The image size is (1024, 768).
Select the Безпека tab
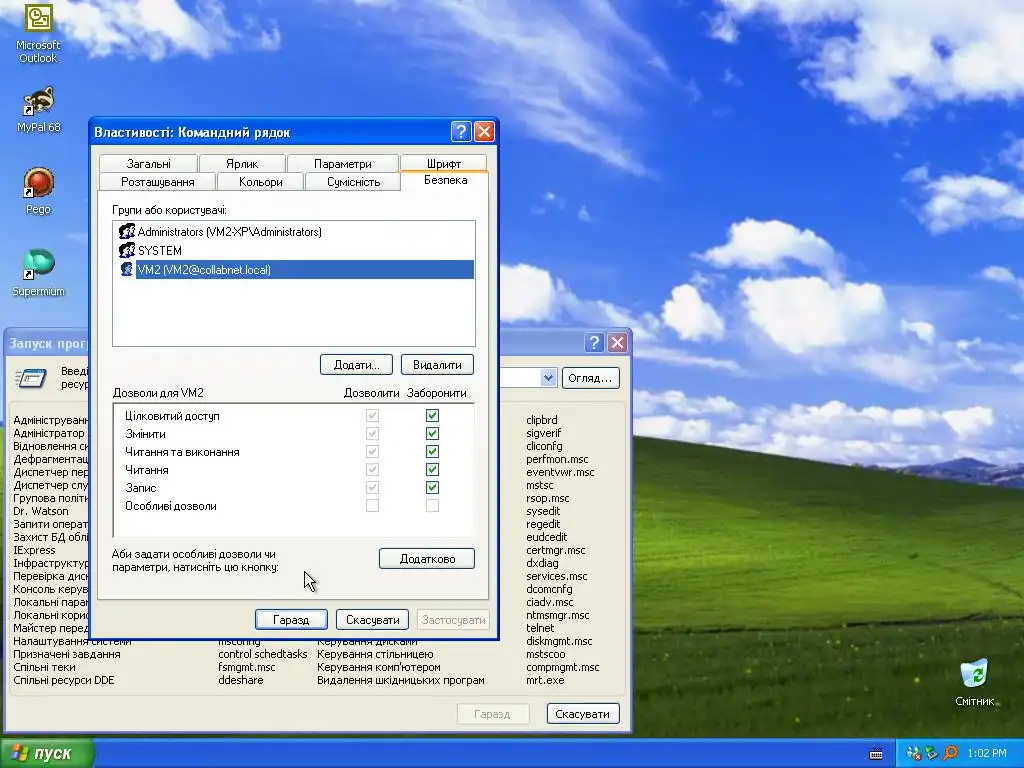pos(445,180)
